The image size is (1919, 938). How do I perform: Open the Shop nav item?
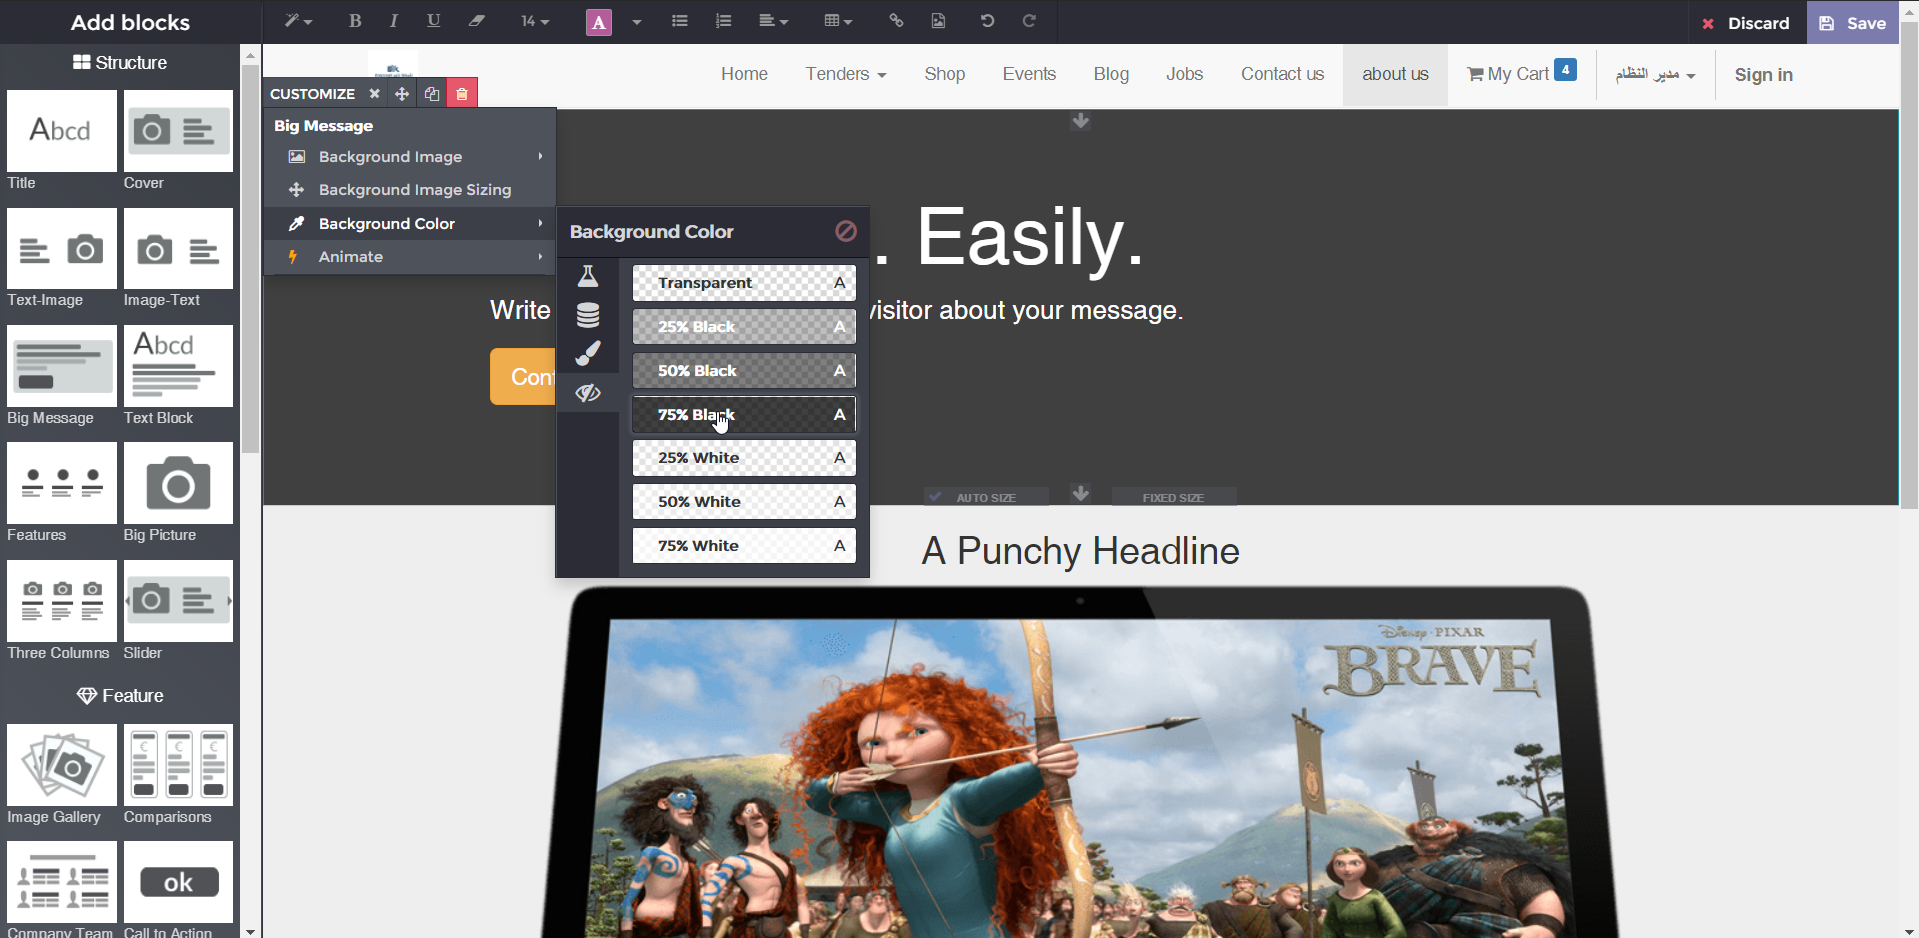(x=945, y=74)
